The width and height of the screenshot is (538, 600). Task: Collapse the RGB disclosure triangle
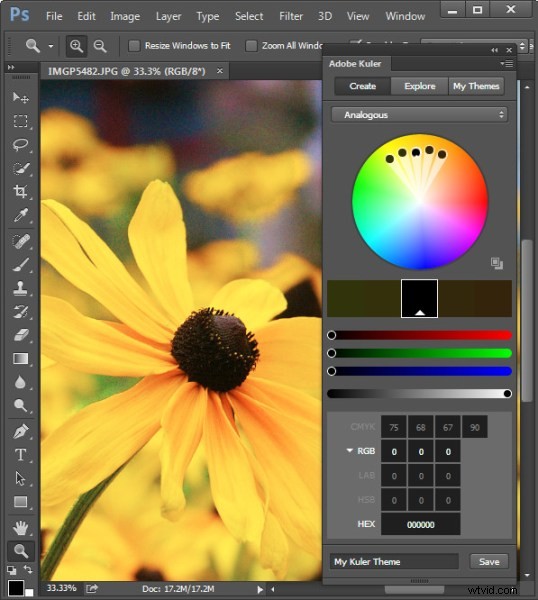(x=349, y=451)
